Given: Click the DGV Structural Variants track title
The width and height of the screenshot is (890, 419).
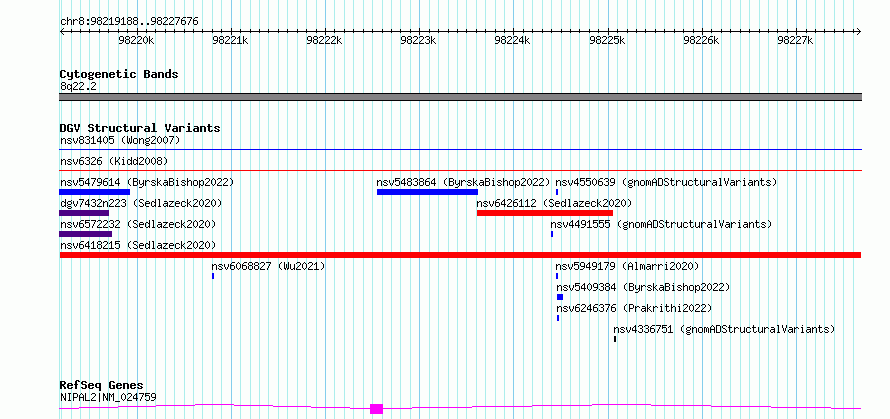Looking at the screenshot, I should point(140,128).
